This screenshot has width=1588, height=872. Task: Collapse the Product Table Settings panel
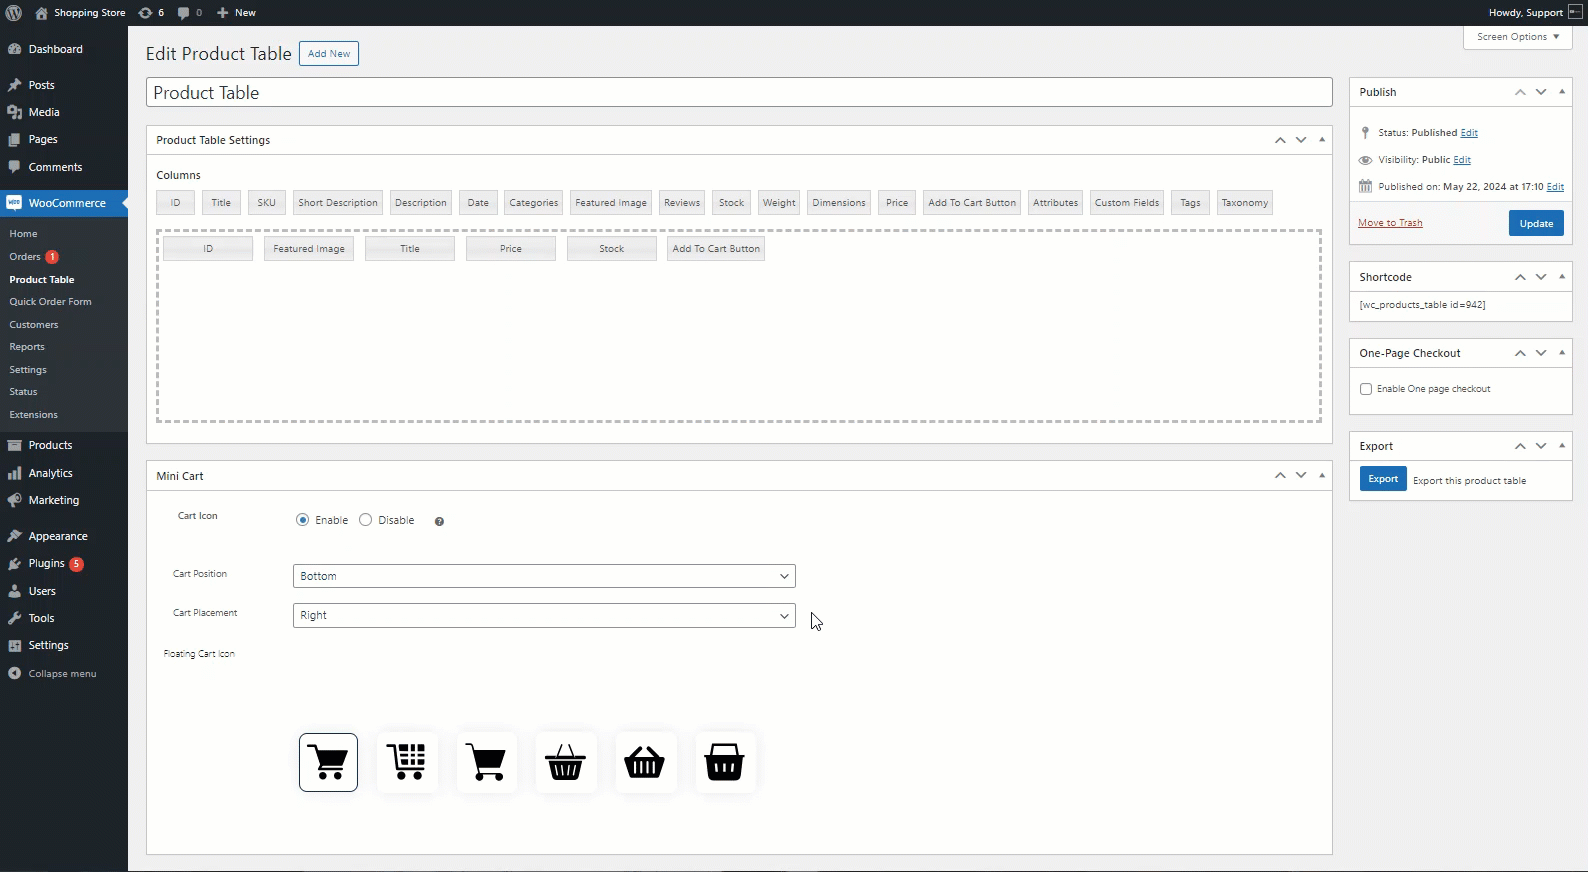[1322, 140]
